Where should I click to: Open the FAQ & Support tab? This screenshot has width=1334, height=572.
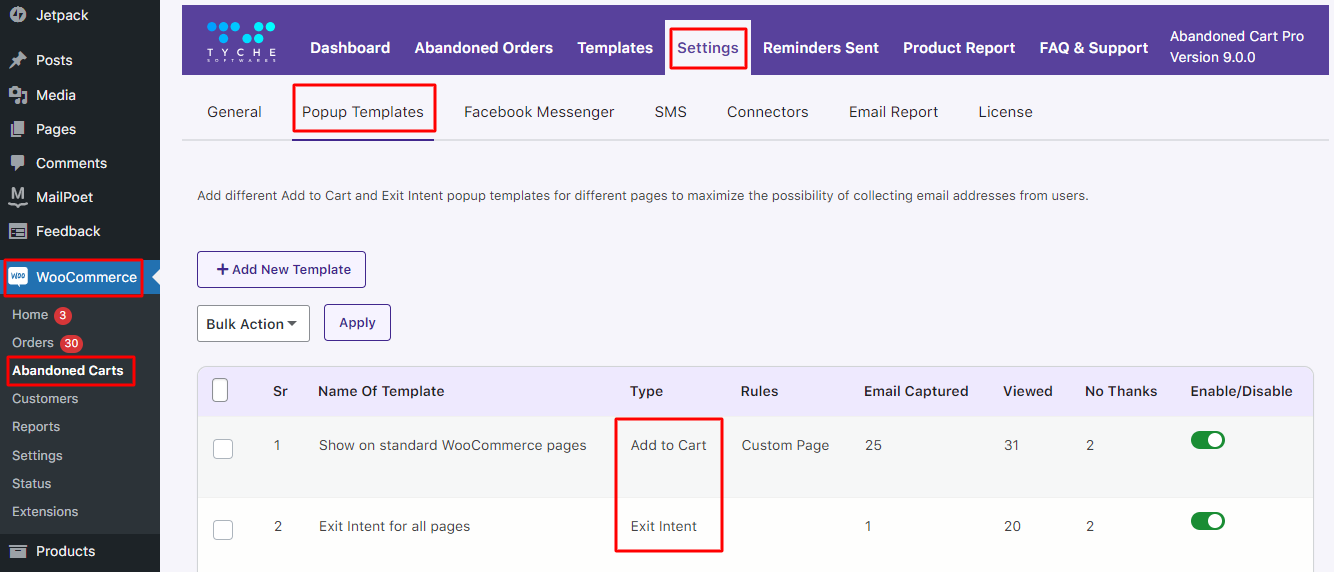(1094, 48)
